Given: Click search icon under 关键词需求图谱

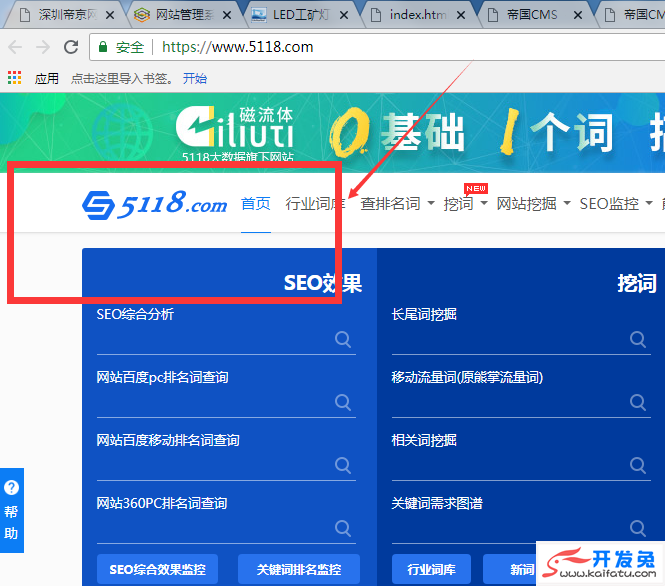Looking at the screenshot, I should point(637,528).
